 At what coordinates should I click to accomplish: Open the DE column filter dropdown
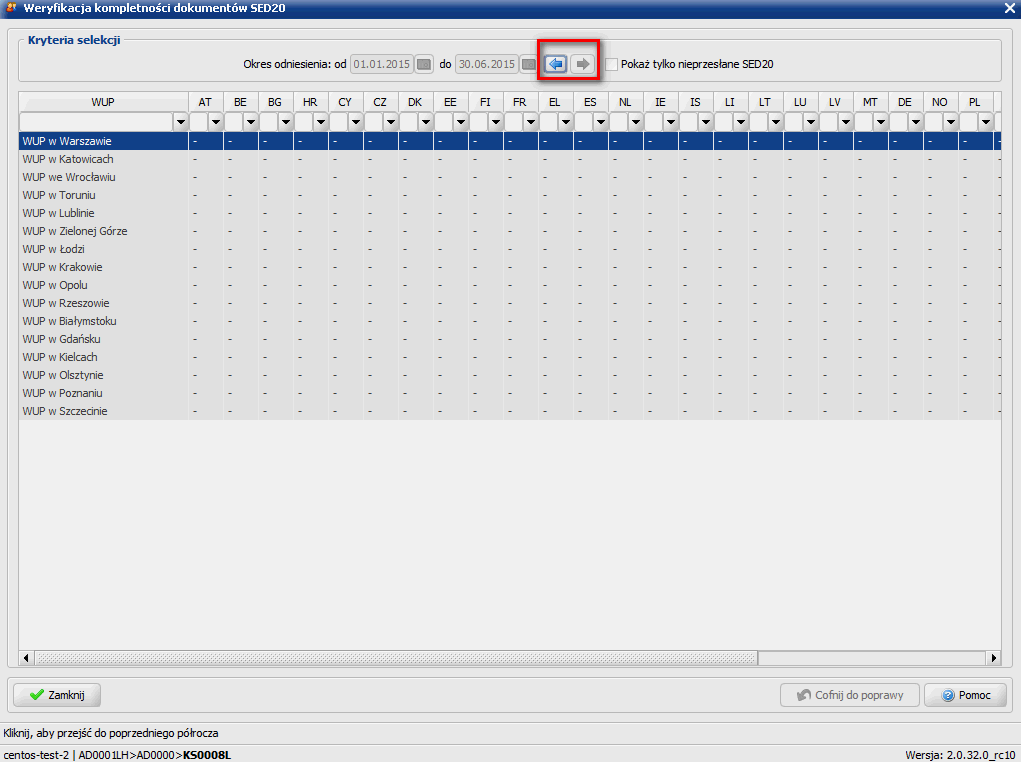(x=916, y=122)
